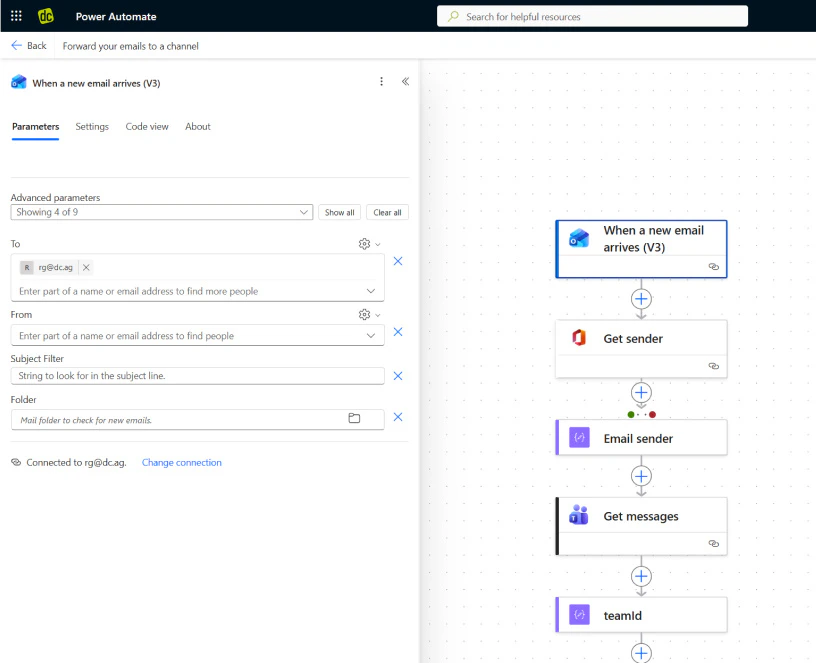Click the Outlook icon on trigger card
Image resolution: width=816 pixels, height=663 pixels.
[x=579, y=238]
